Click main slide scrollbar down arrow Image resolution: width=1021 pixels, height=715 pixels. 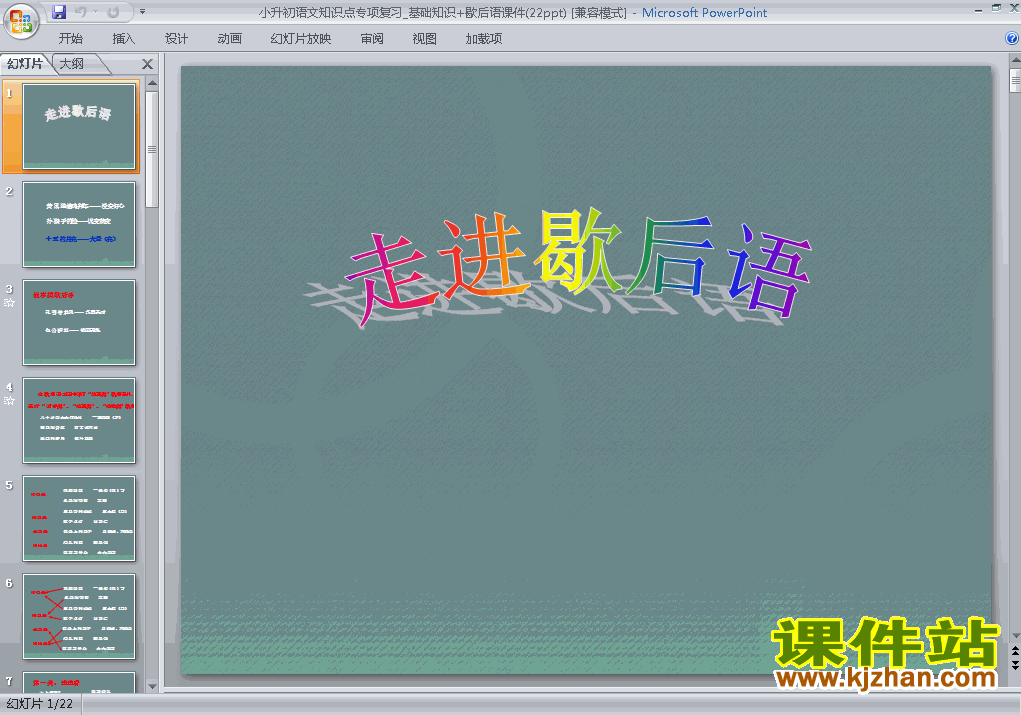(1015, 636)
